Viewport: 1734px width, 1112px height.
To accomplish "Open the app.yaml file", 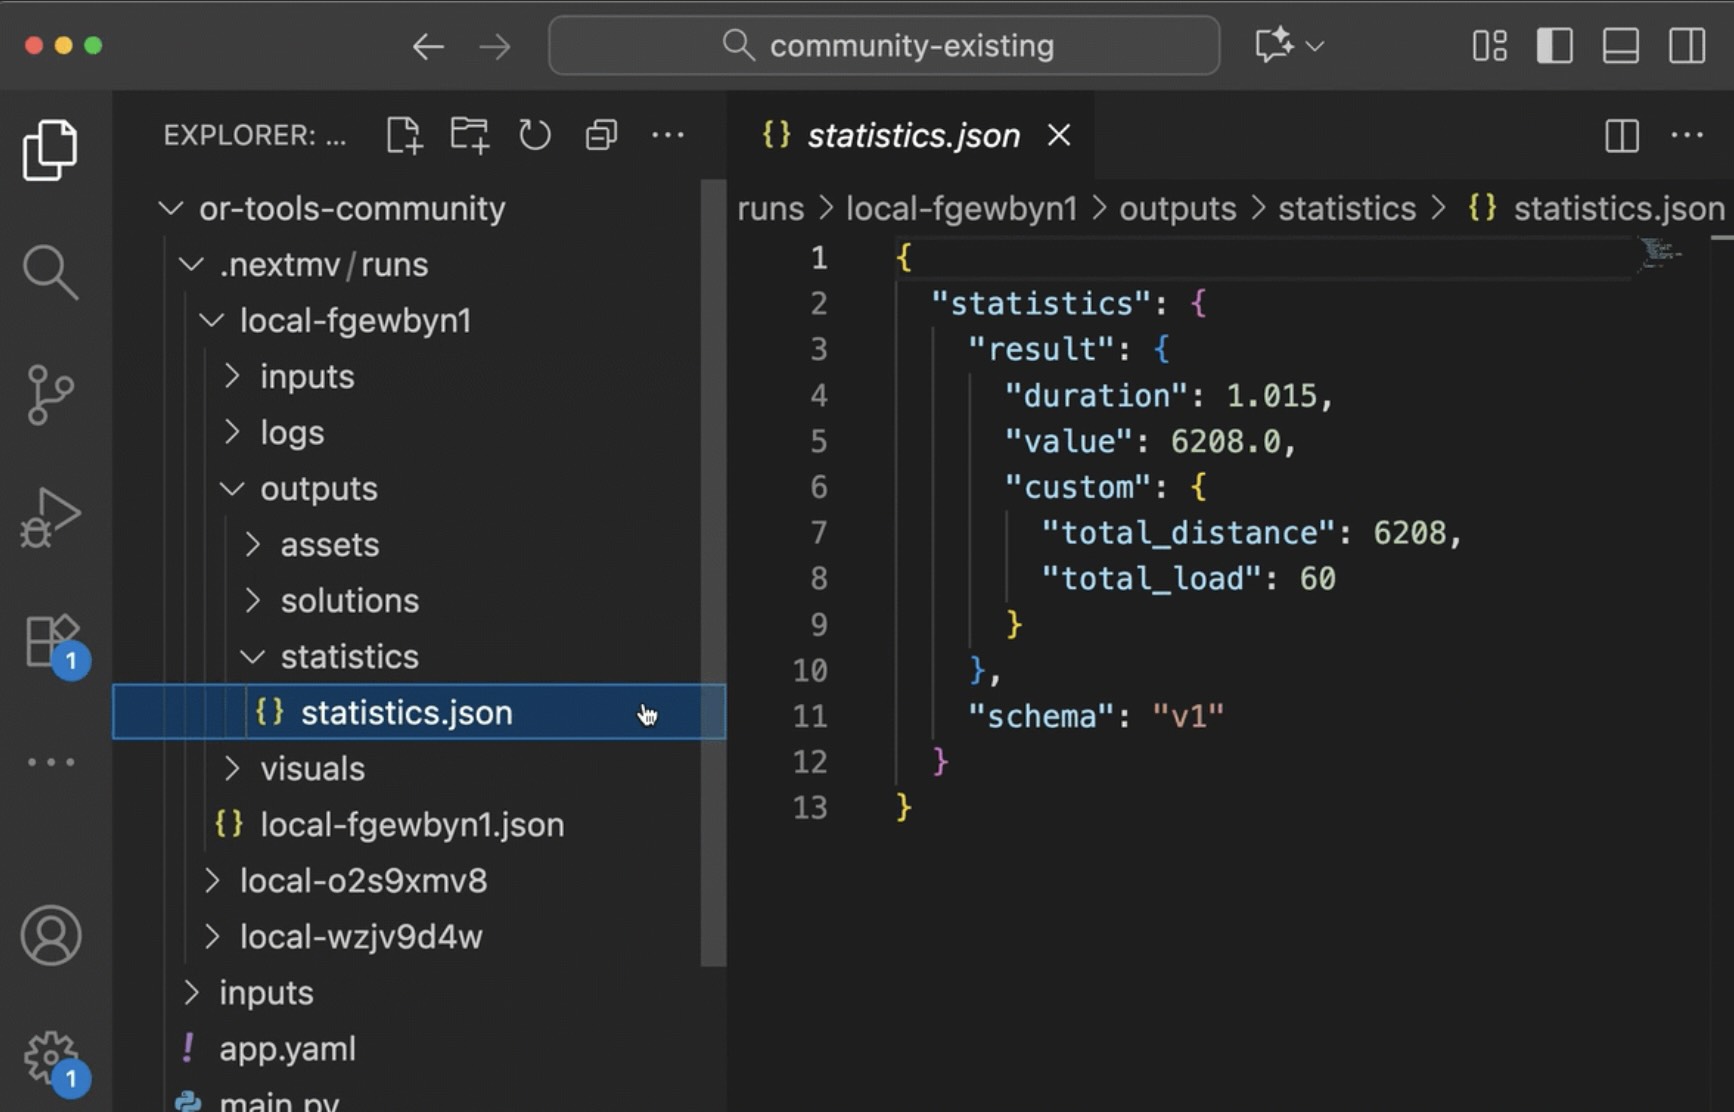I will click(x=287, y=1048).
